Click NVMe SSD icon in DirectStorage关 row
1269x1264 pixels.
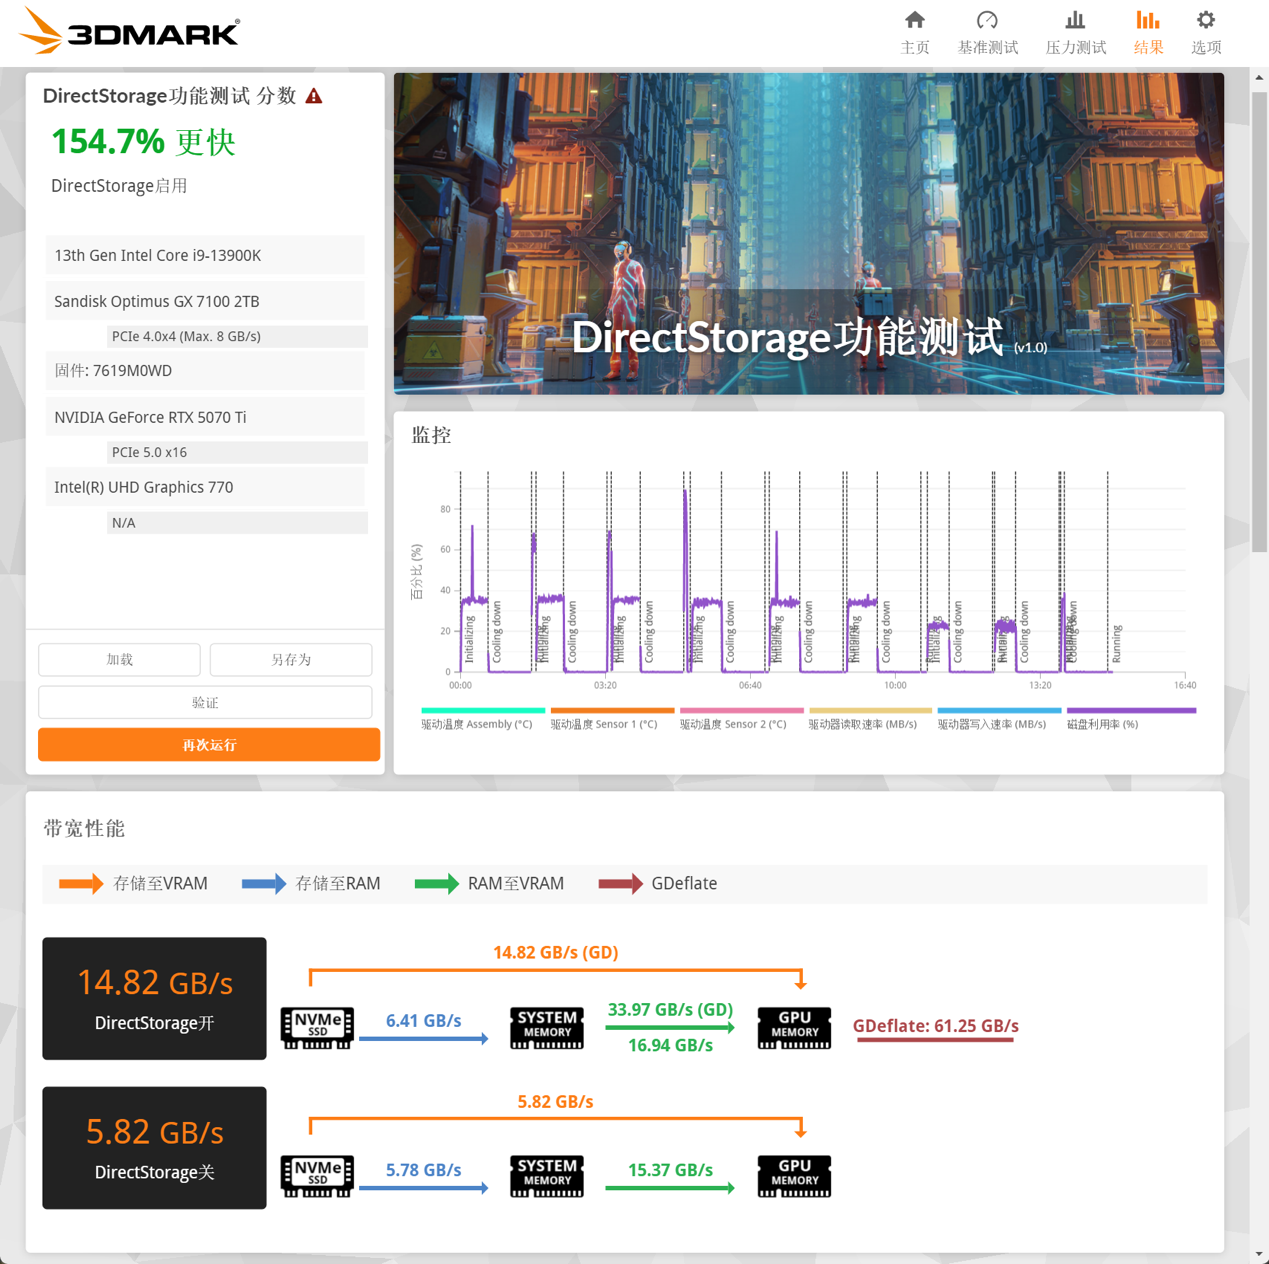(317, 1177)
